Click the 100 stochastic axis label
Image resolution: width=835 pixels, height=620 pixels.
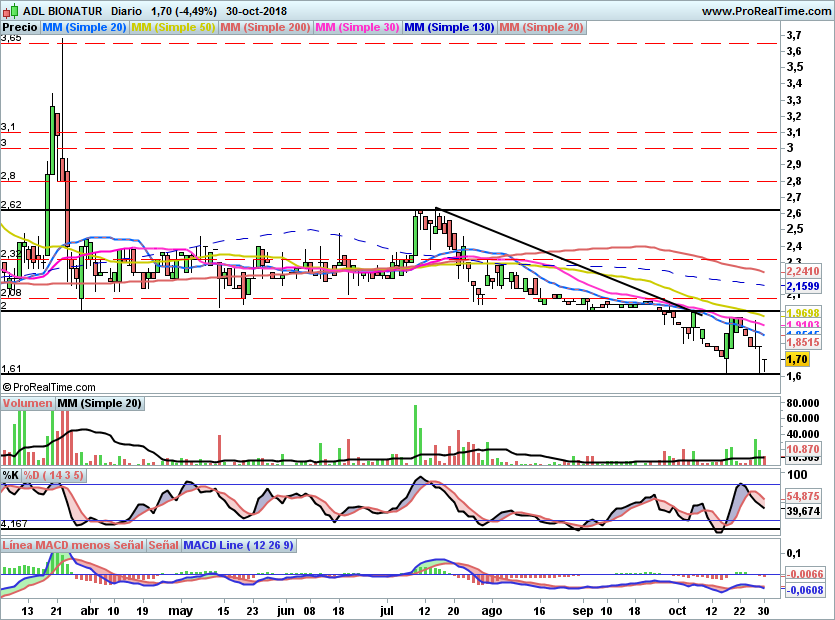797,475
